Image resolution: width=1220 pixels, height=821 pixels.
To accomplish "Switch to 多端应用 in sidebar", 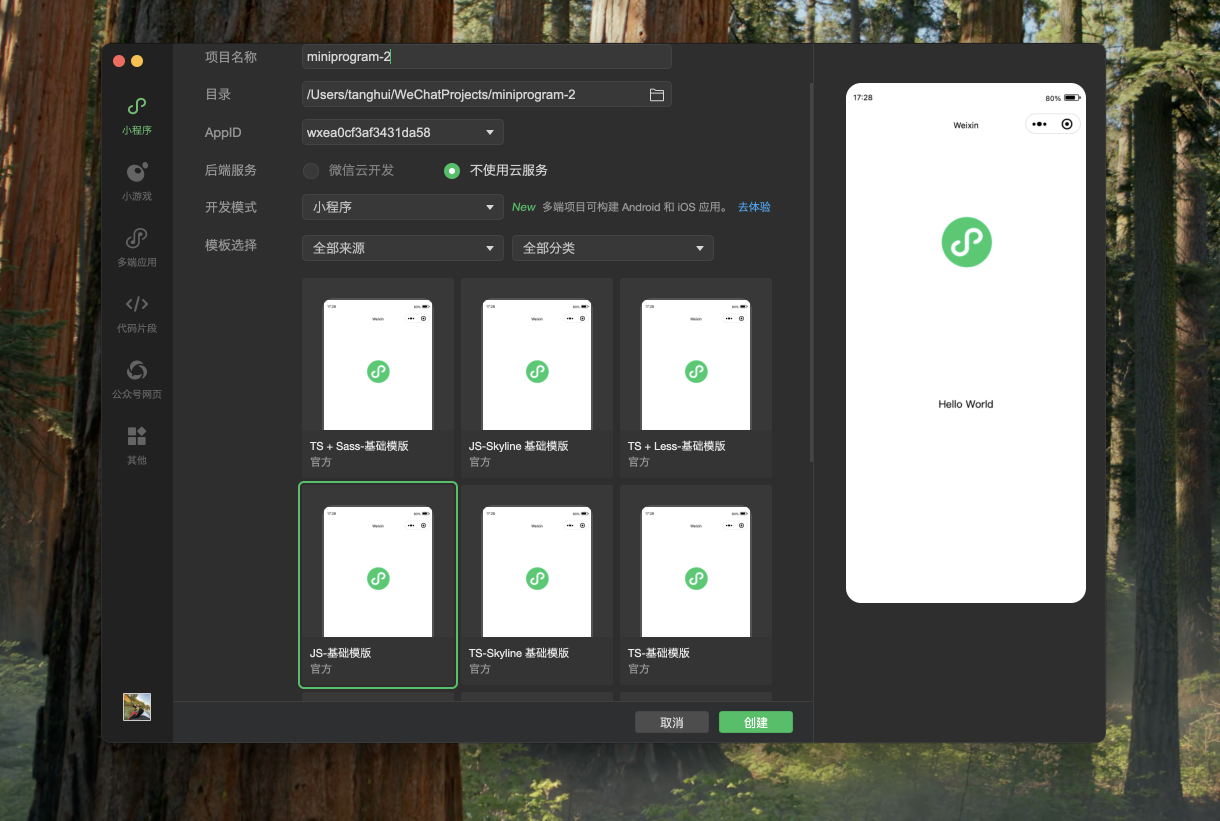I will pyautogui.click(x=137, y=239).
